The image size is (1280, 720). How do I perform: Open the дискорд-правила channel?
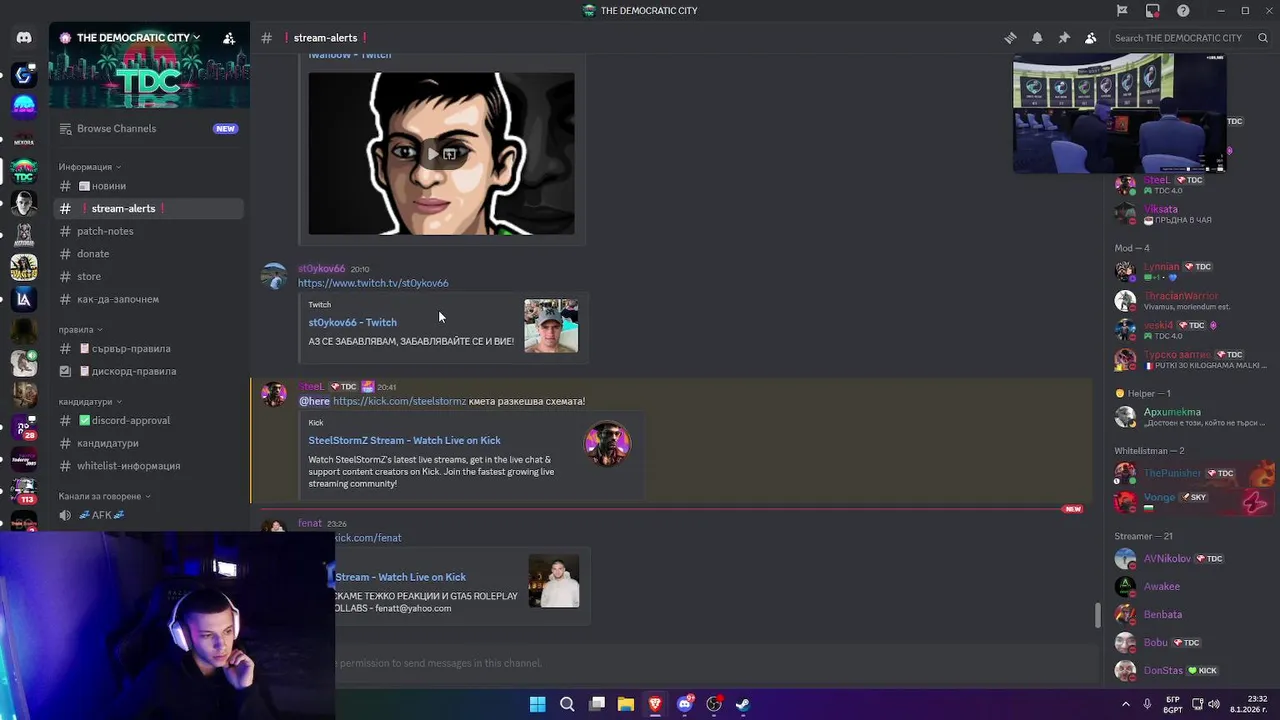(147, 371)
